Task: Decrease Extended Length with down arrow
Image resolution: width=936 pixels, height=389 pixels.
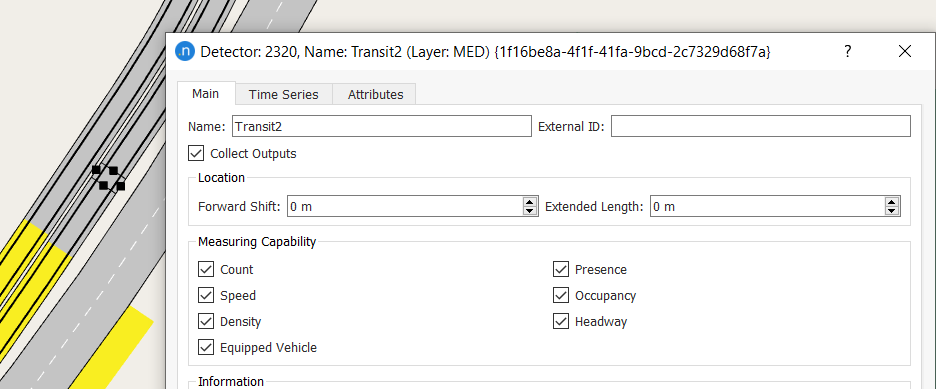Action: 892,211
